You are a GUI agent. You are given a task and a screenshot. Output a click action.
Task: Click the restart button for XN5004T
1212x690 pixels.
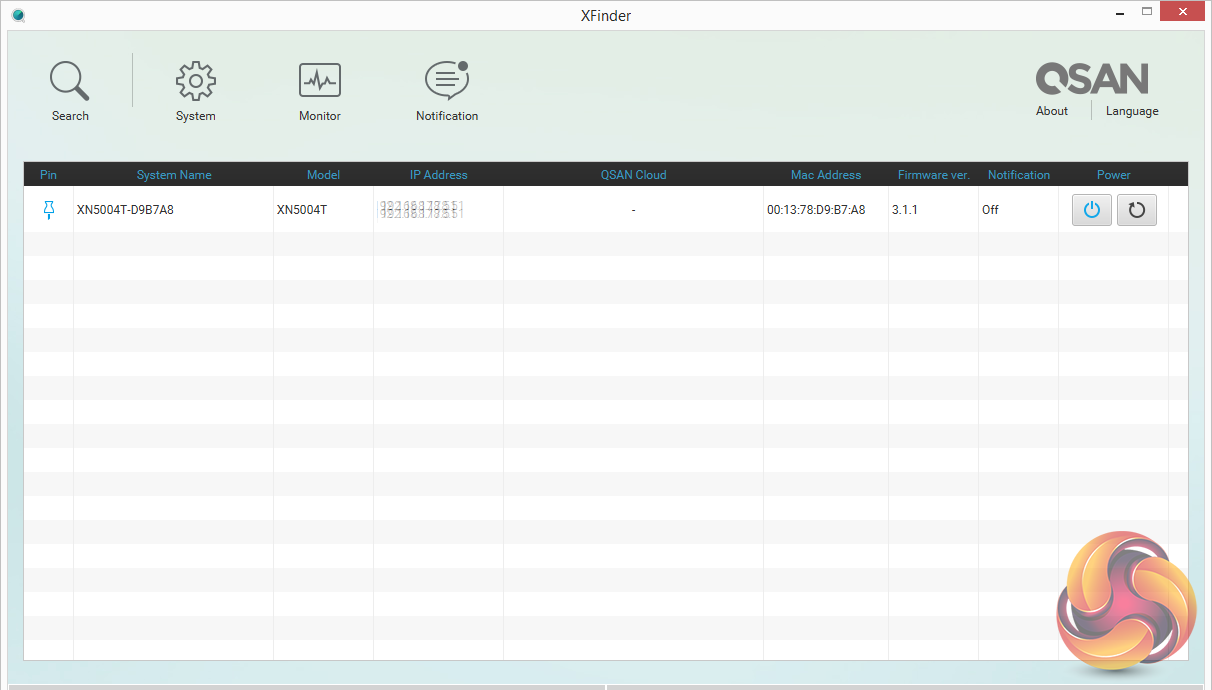(1137, 210)
